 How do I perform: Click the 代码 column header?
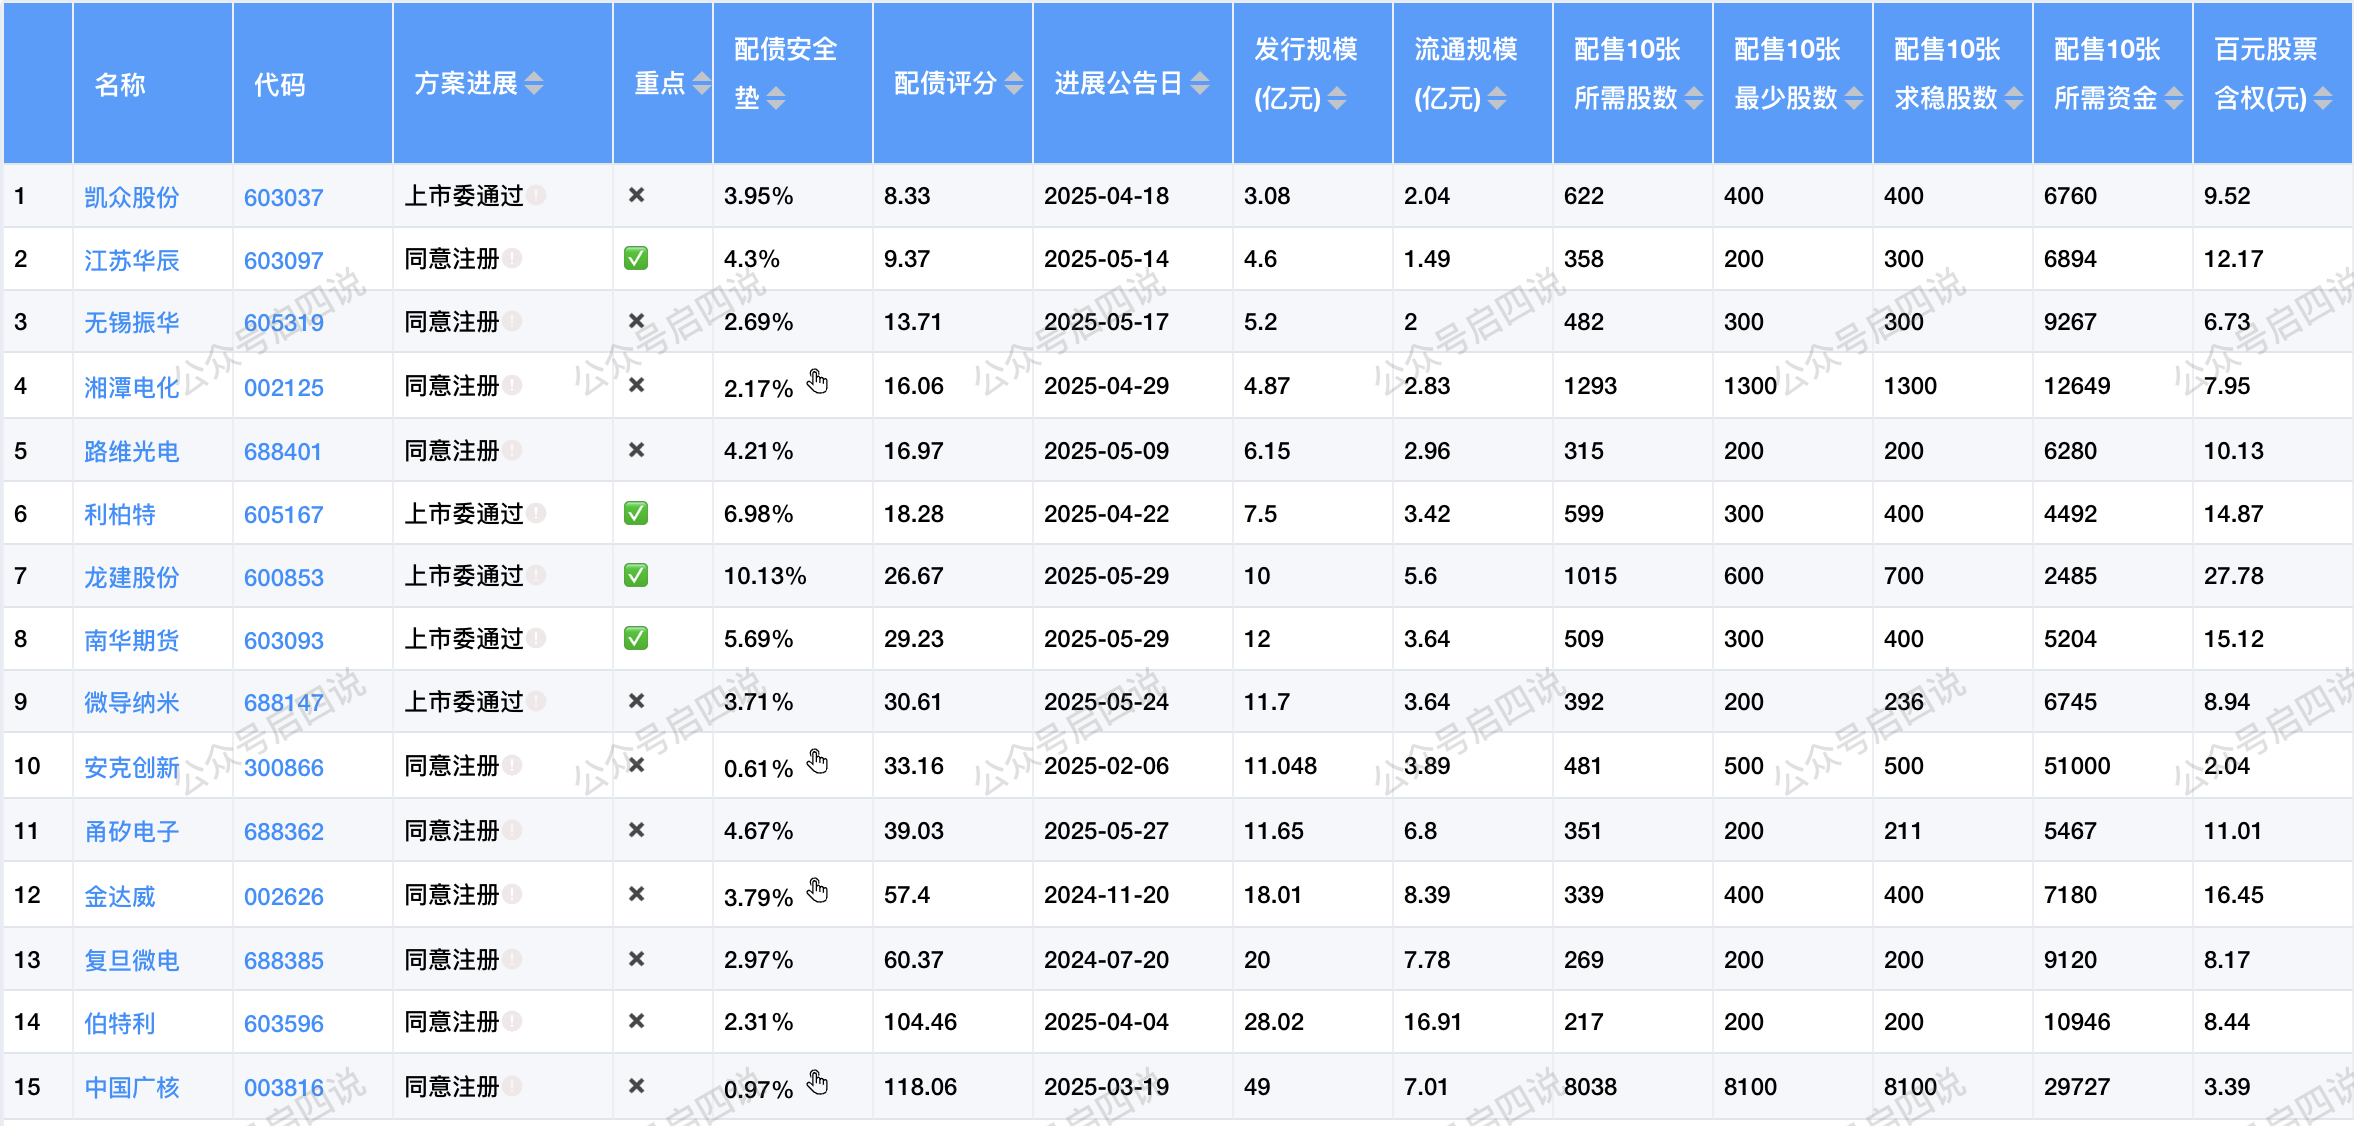pos(279,84)
